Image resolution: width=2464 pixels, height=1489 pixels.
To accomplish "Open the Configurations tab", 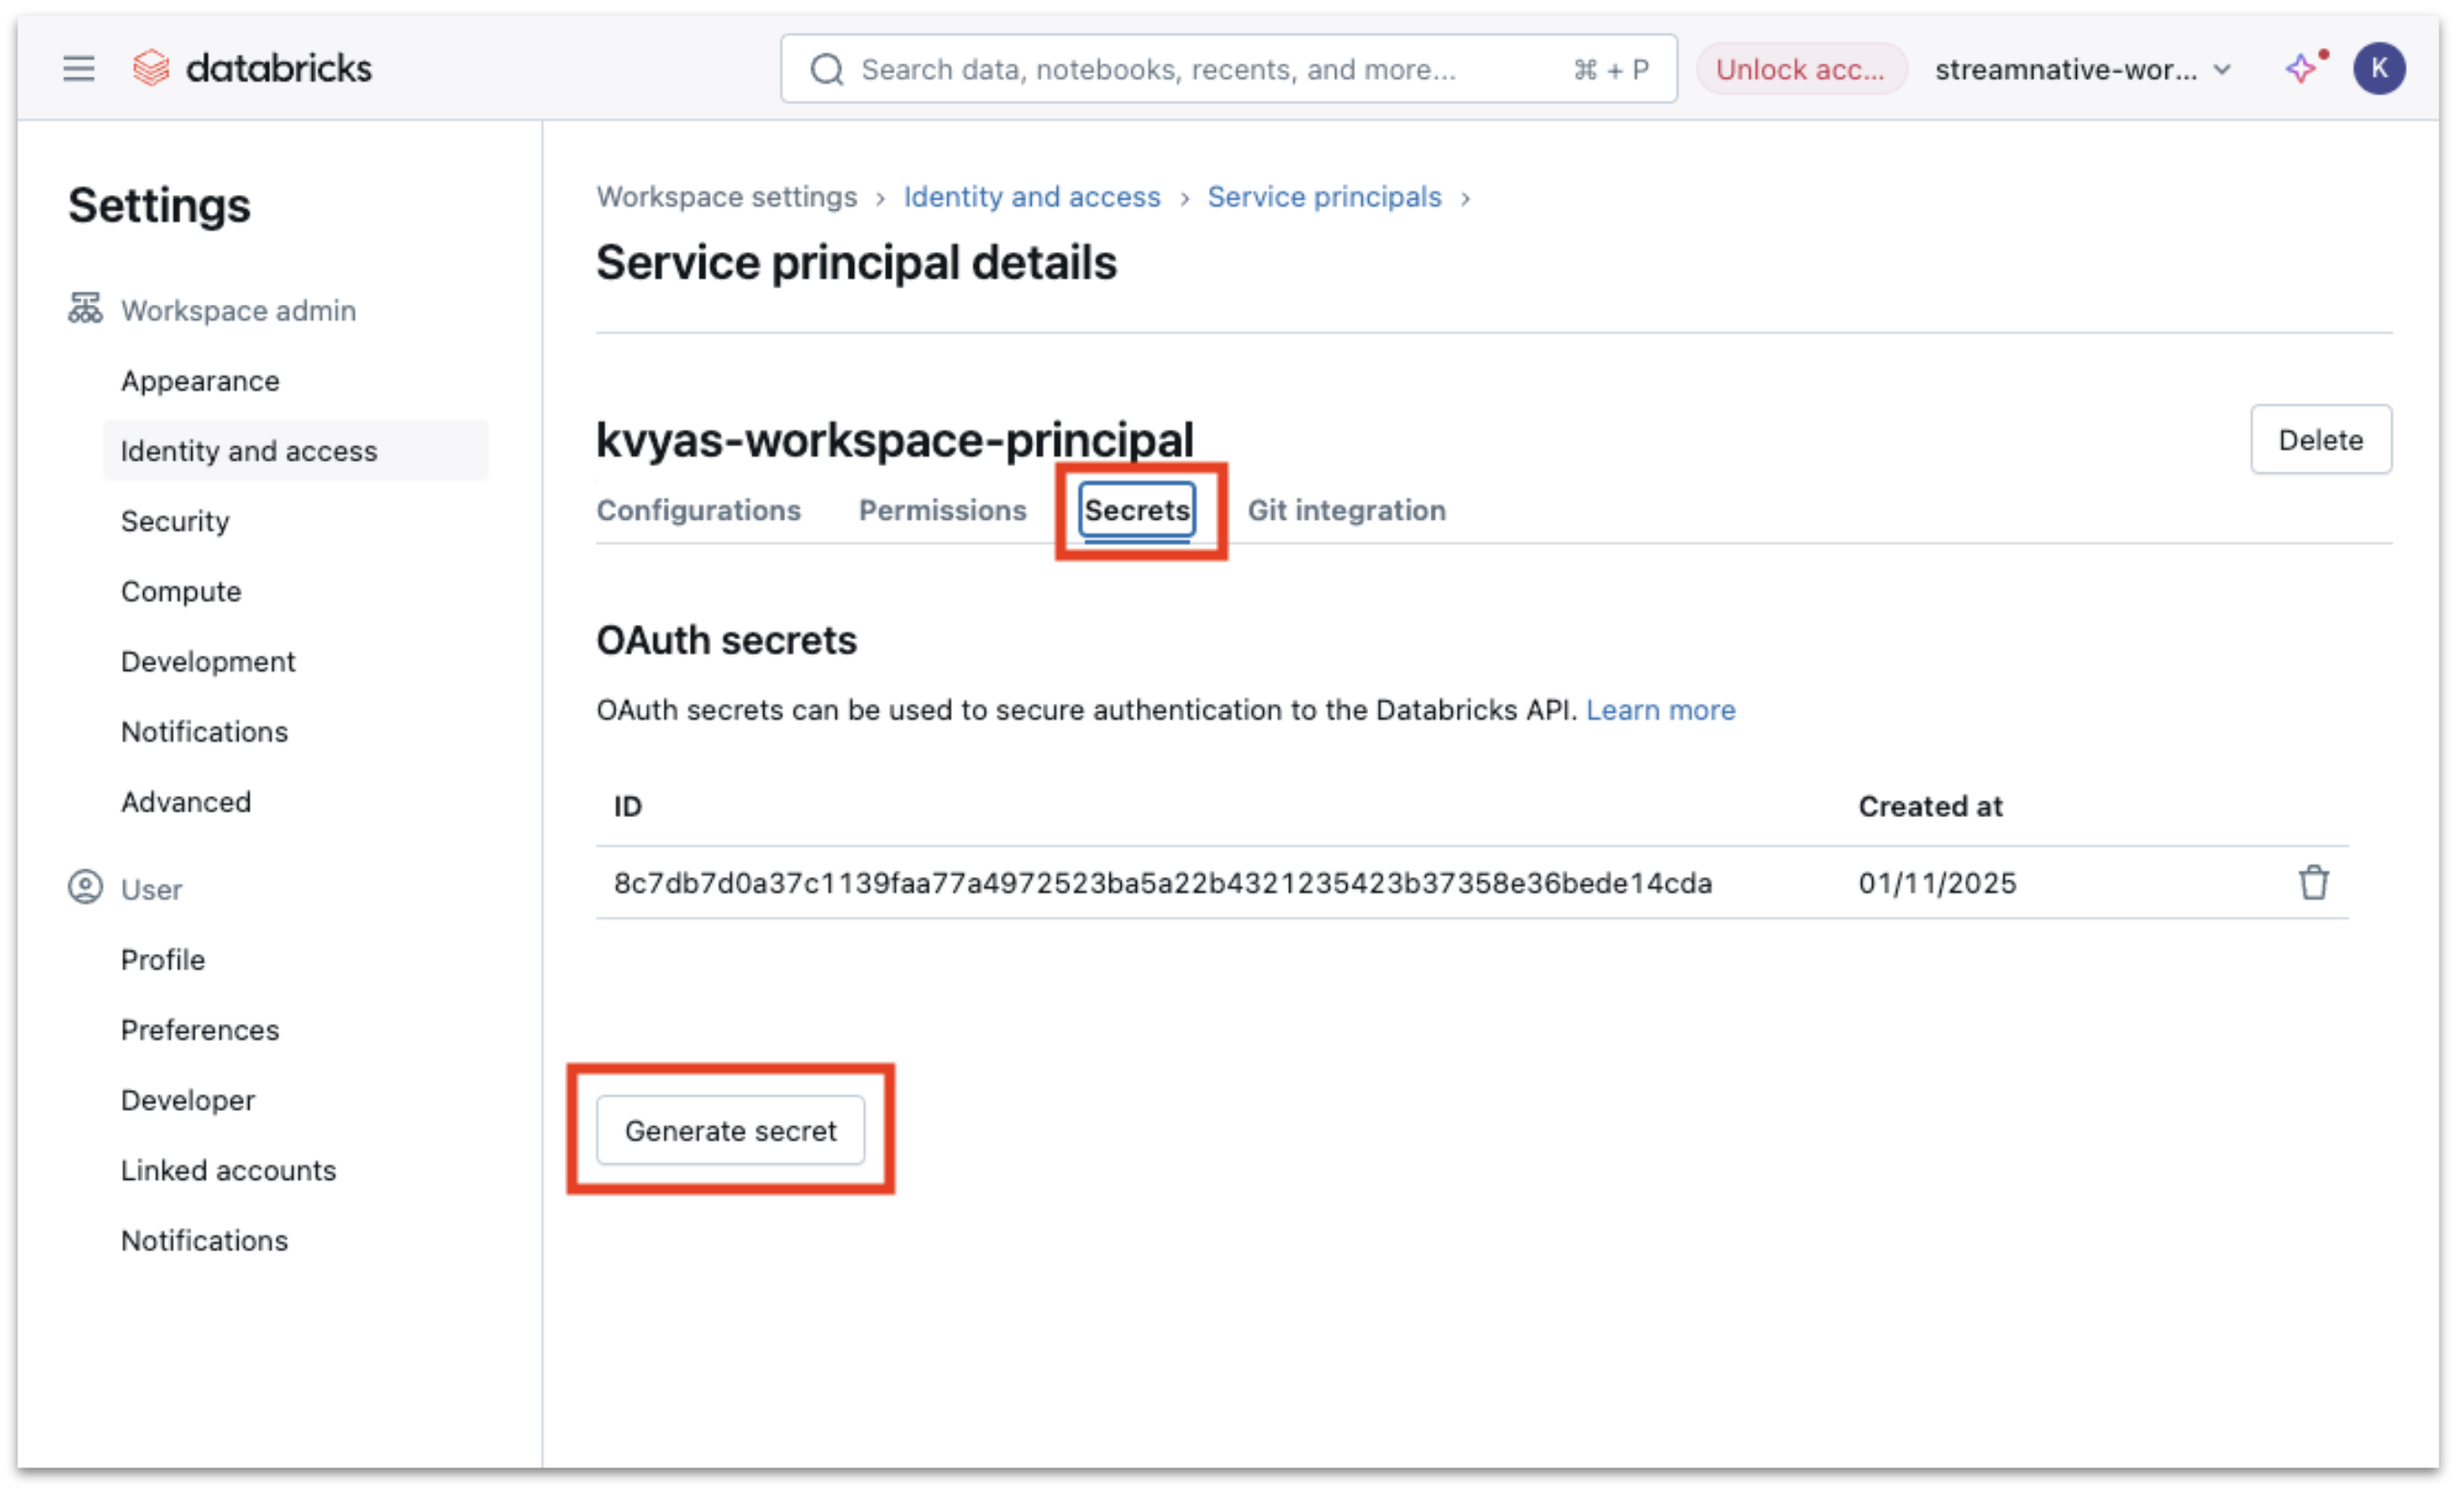I will (698, 510).
